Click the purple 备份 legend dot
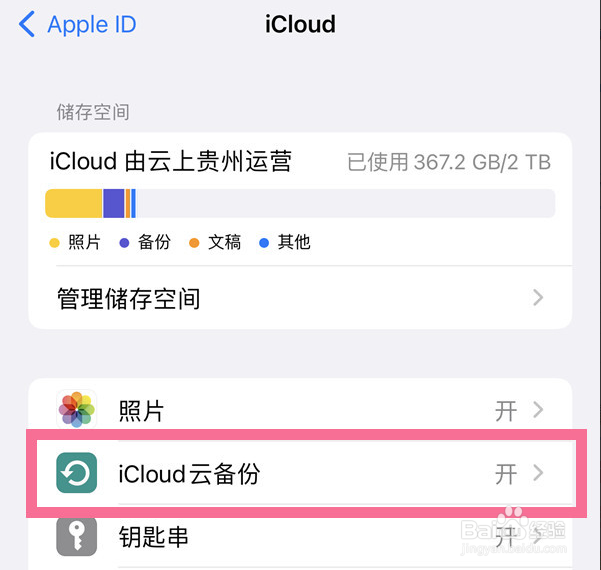Viewport: 601px width, 570px height. (x=124, y=243)
